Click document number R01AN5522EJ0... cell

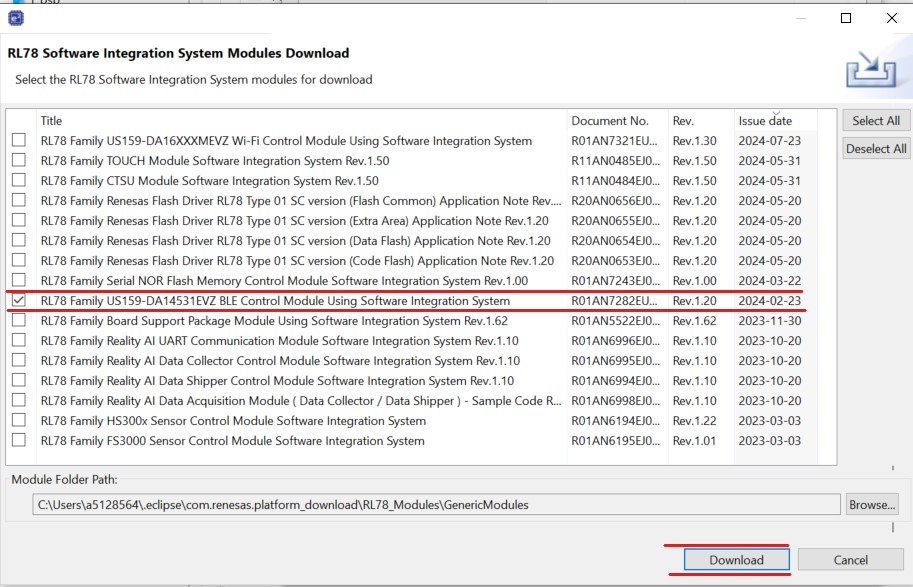coord(615,321)
